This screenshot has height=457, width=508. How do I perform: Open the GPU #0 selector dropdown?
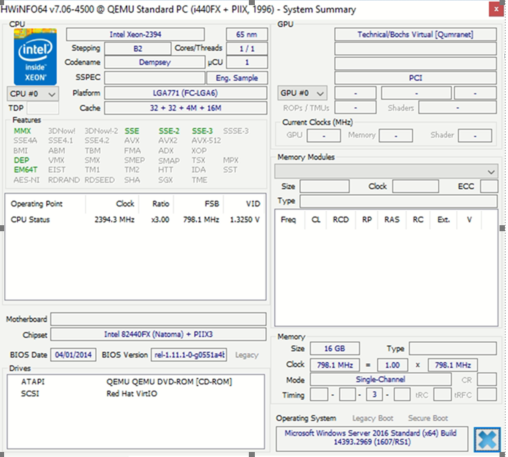coord(302,93)
